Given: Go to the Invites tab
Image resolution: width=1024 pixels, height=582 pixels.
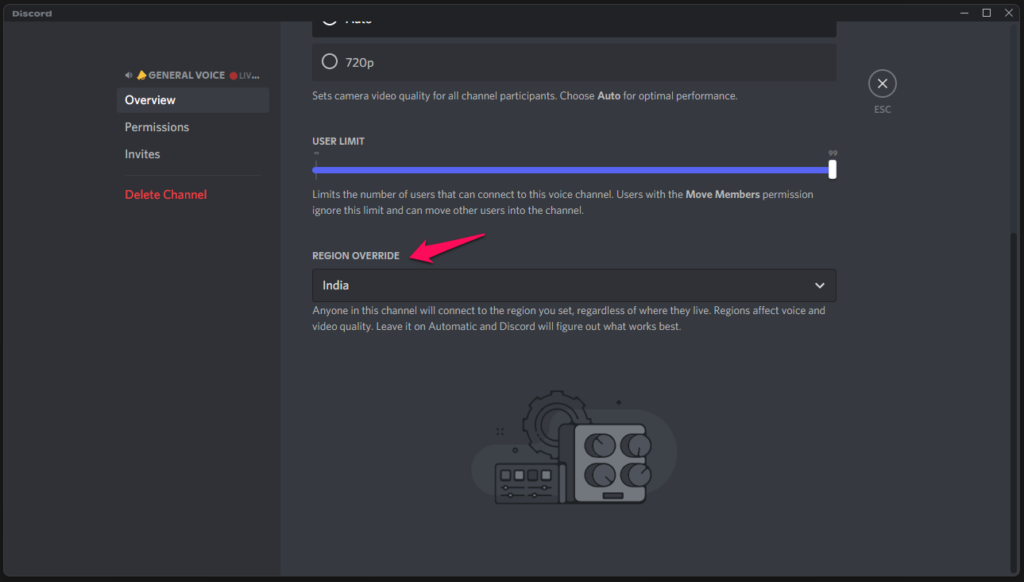Looking at the screenshot, I should [142, 154].
